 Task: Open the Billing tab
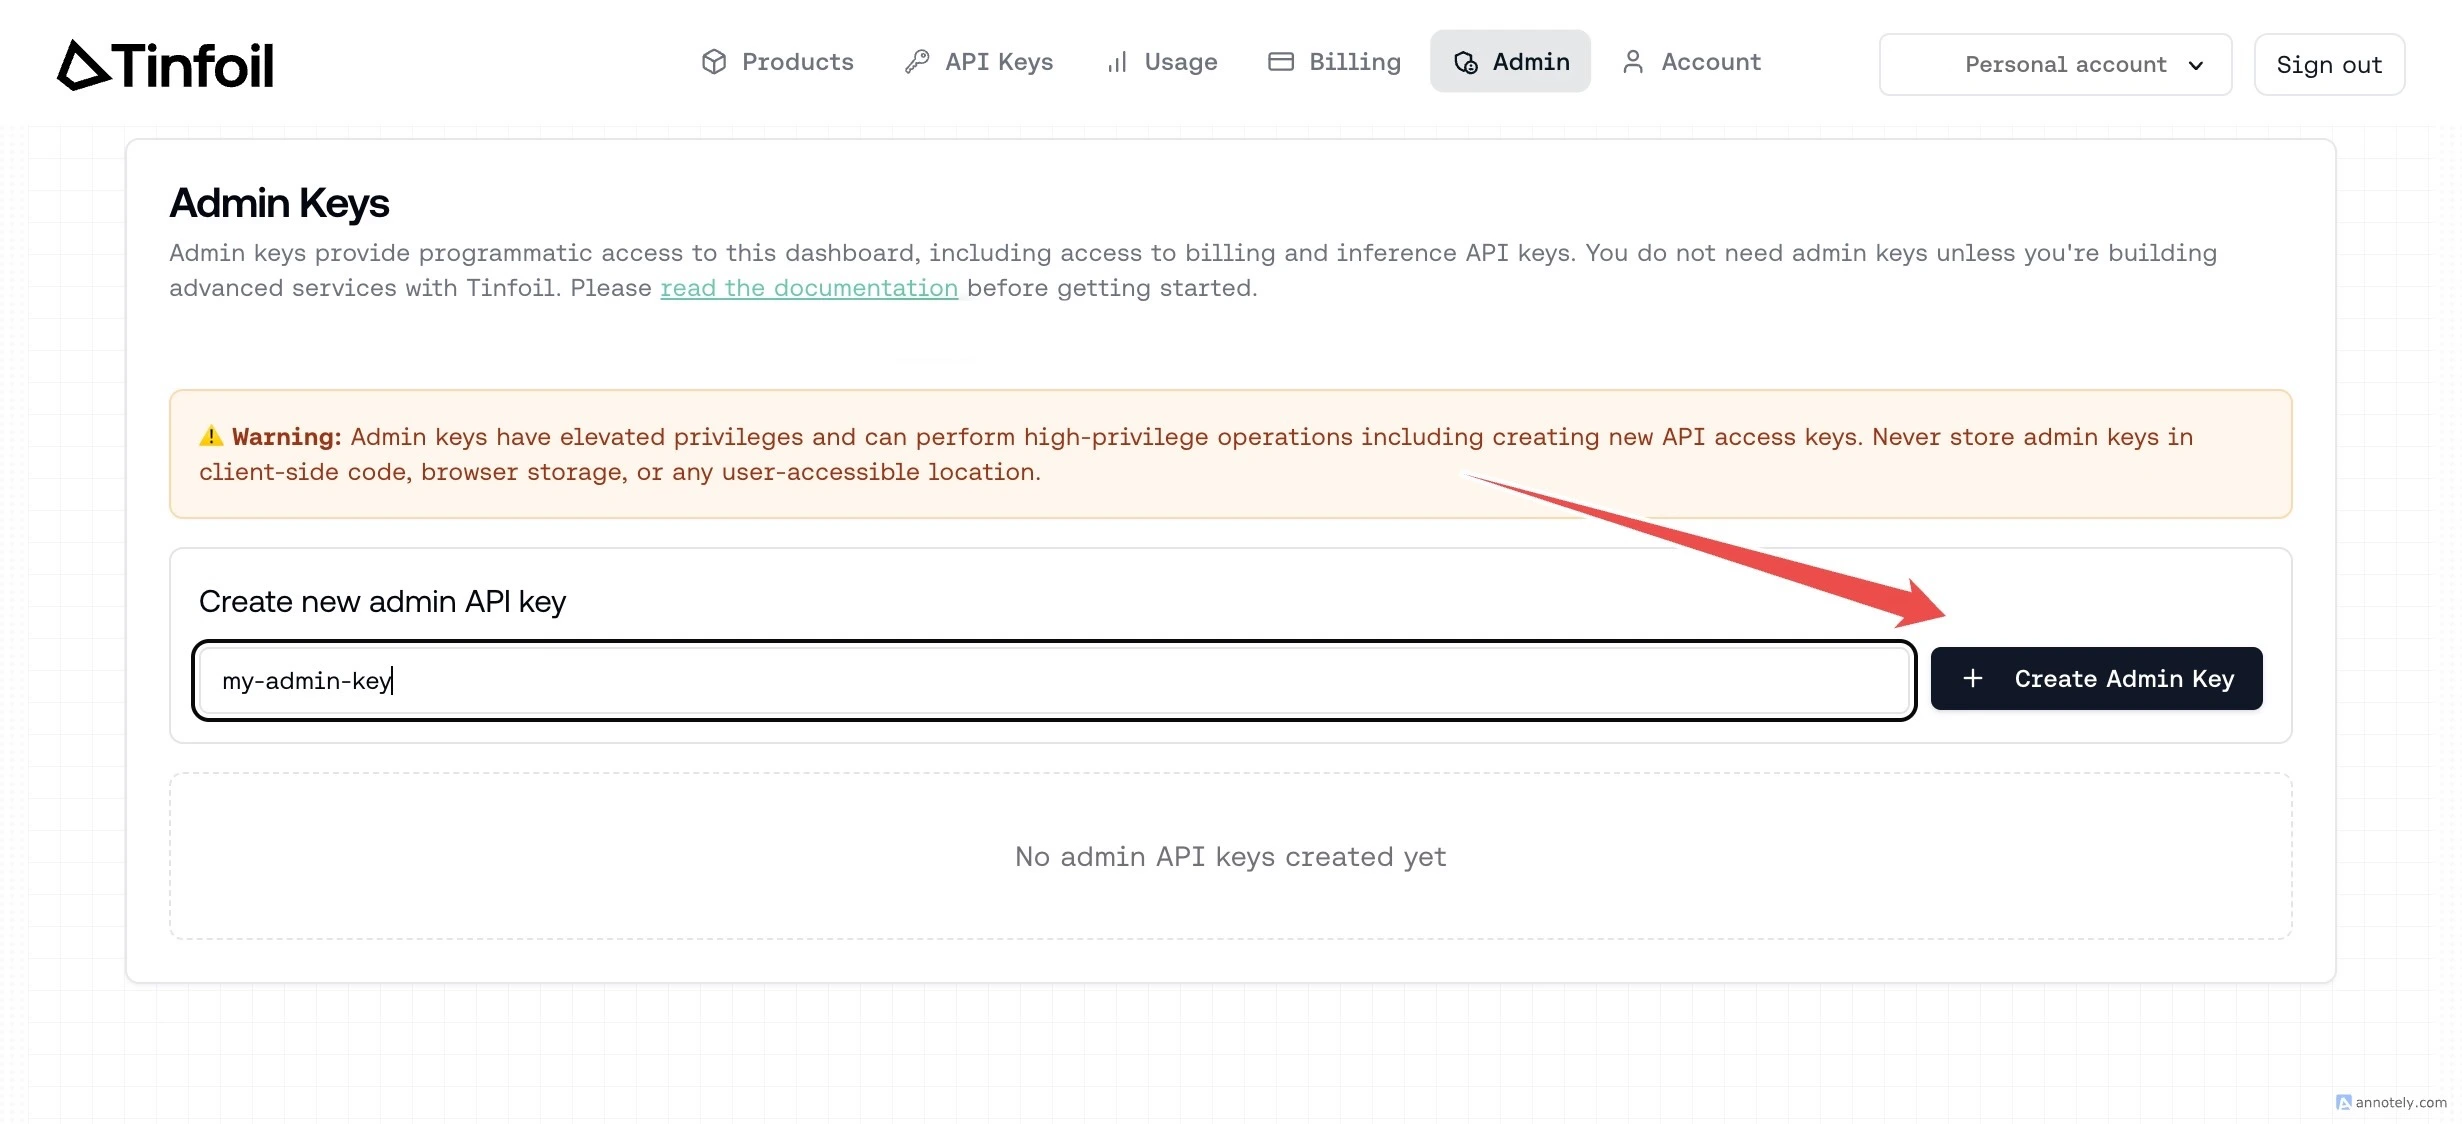tap(1334, 62)
